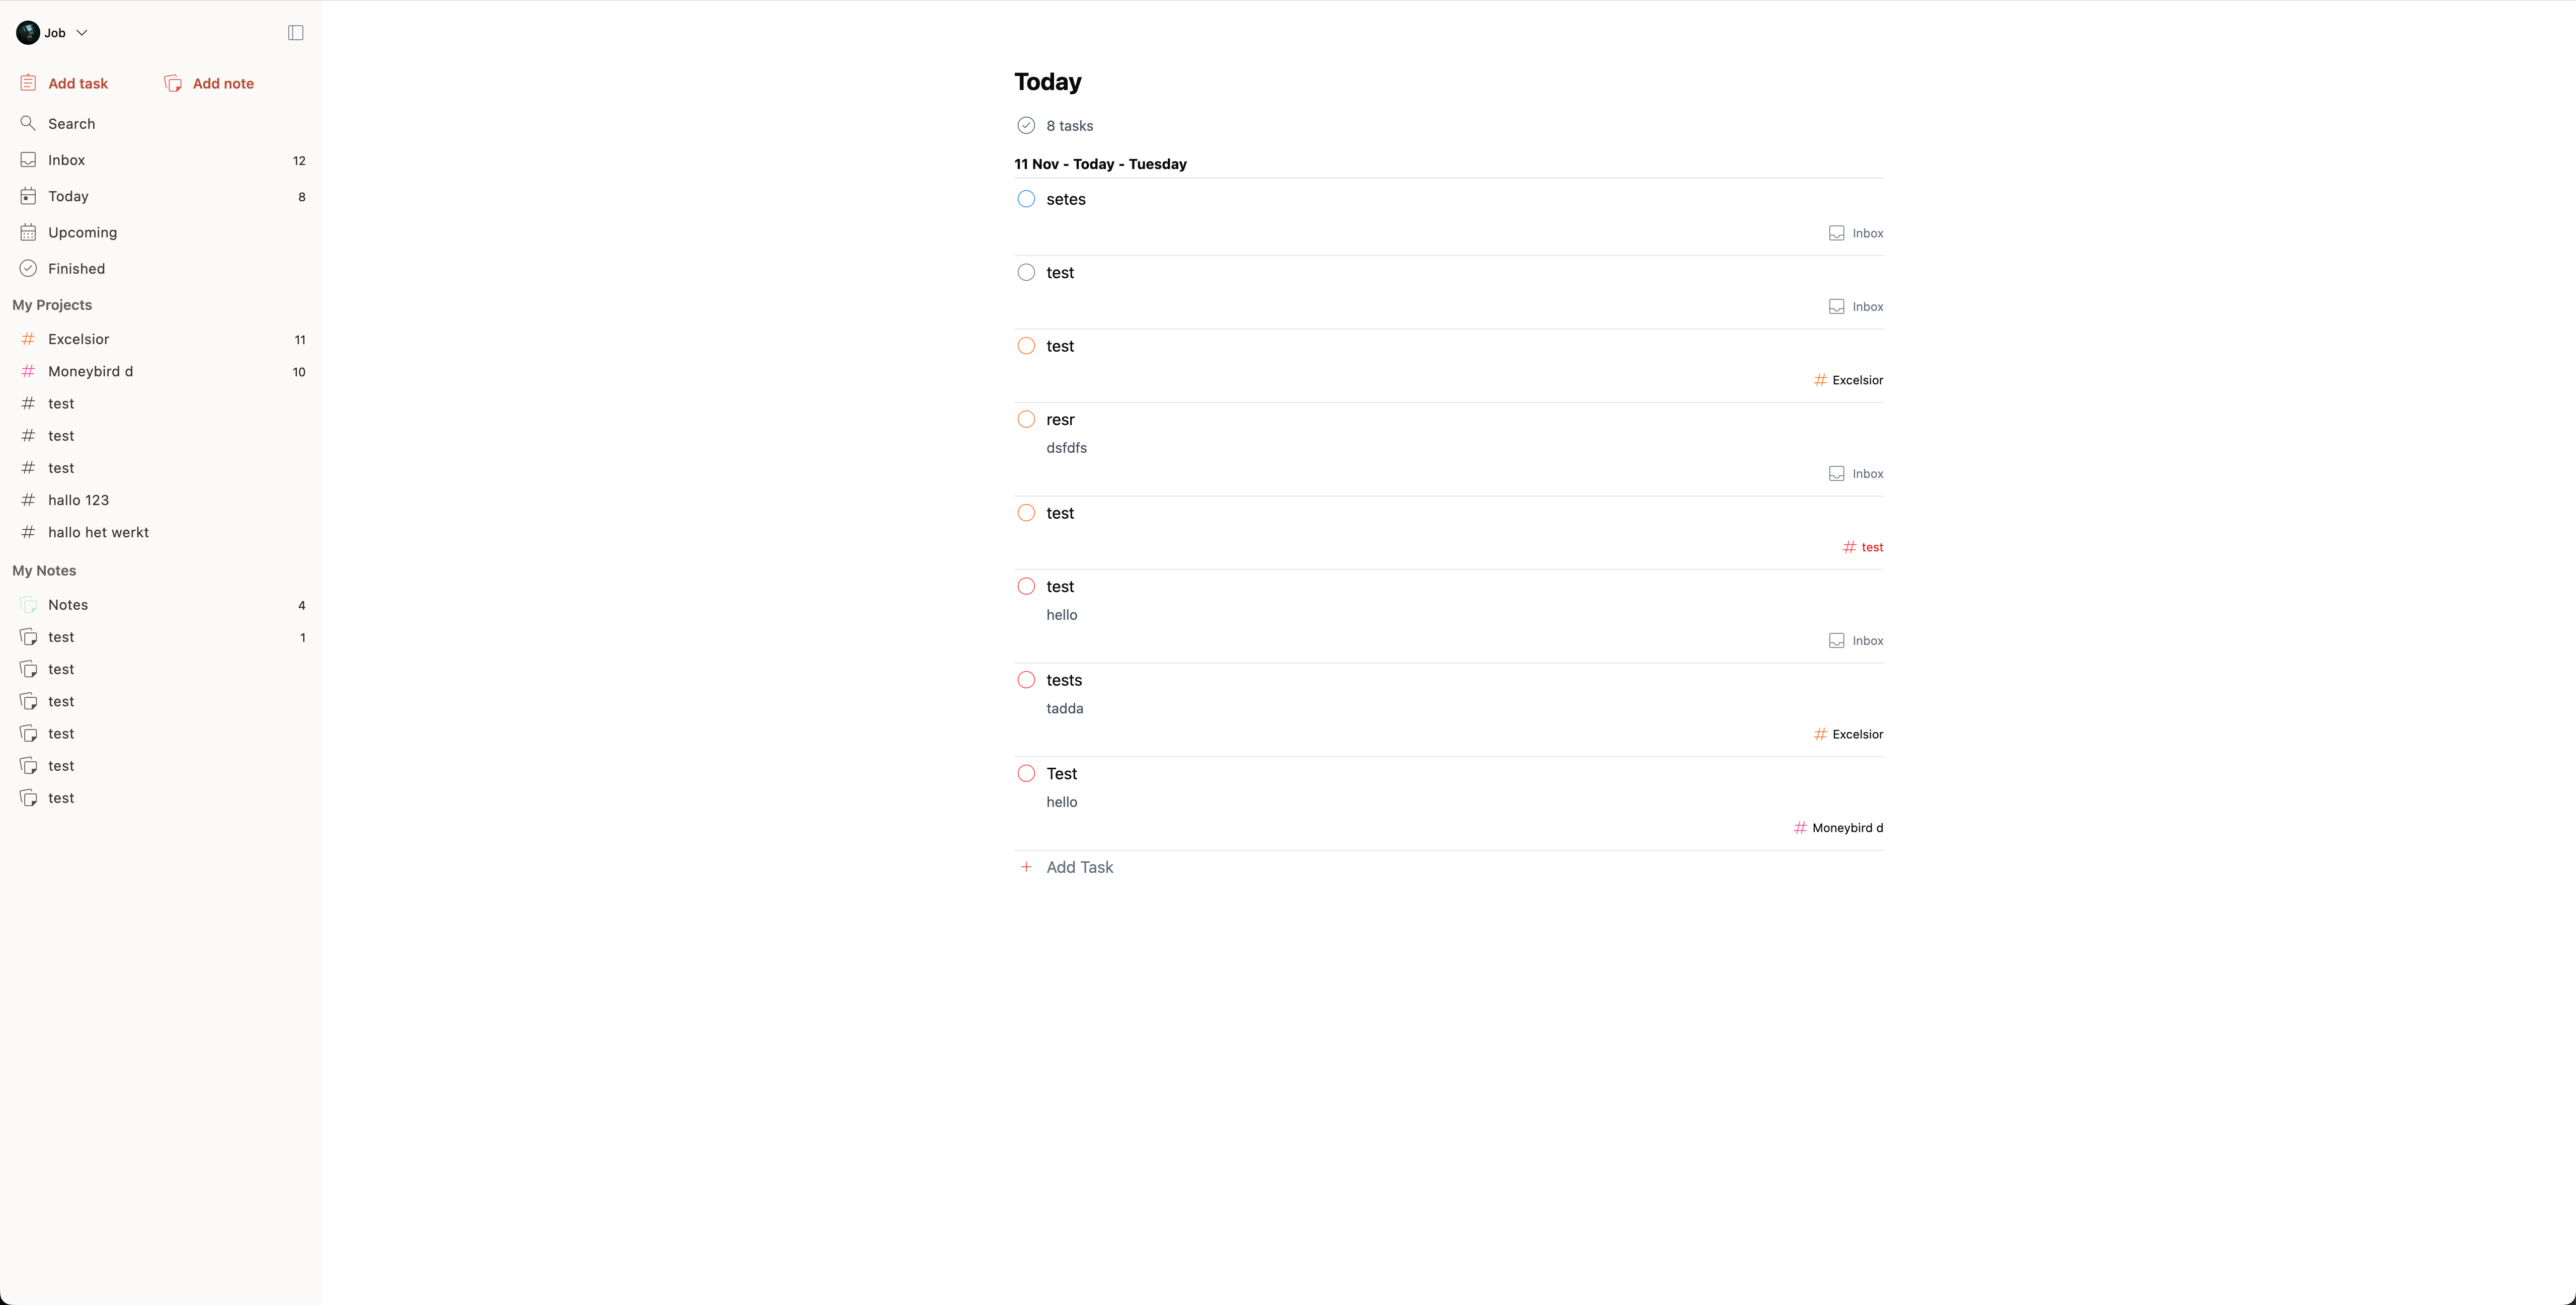Complete the resr task circle
The width and height of the screenshot is (2576, 1305).
pyautogui.click(x=1026, y=419)
